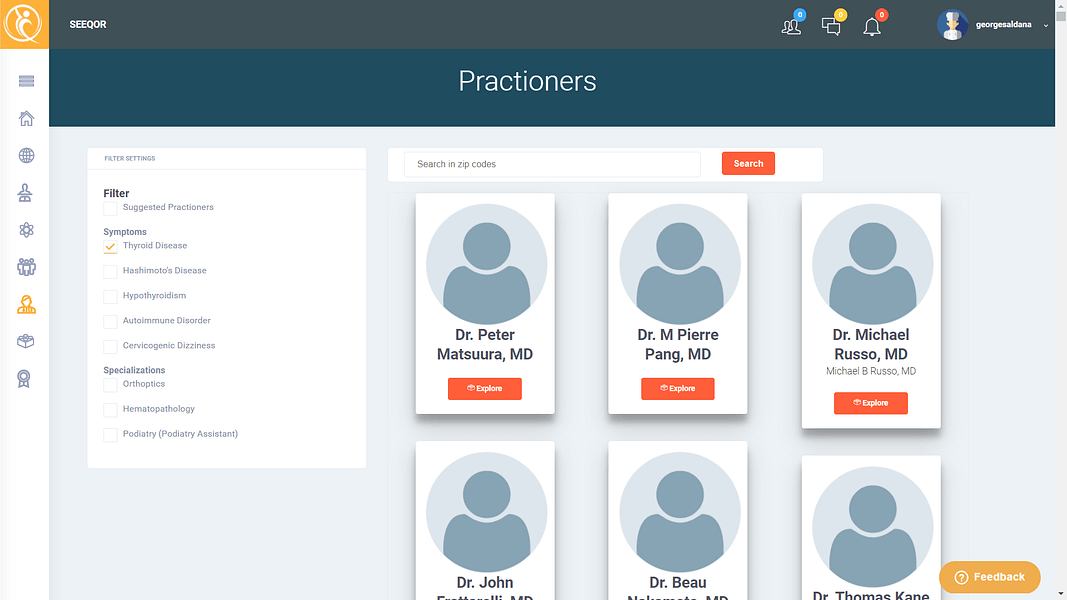Open the notifications bell icon
Viewport: 1067px width, 600px height.
(x=872, y=27)
